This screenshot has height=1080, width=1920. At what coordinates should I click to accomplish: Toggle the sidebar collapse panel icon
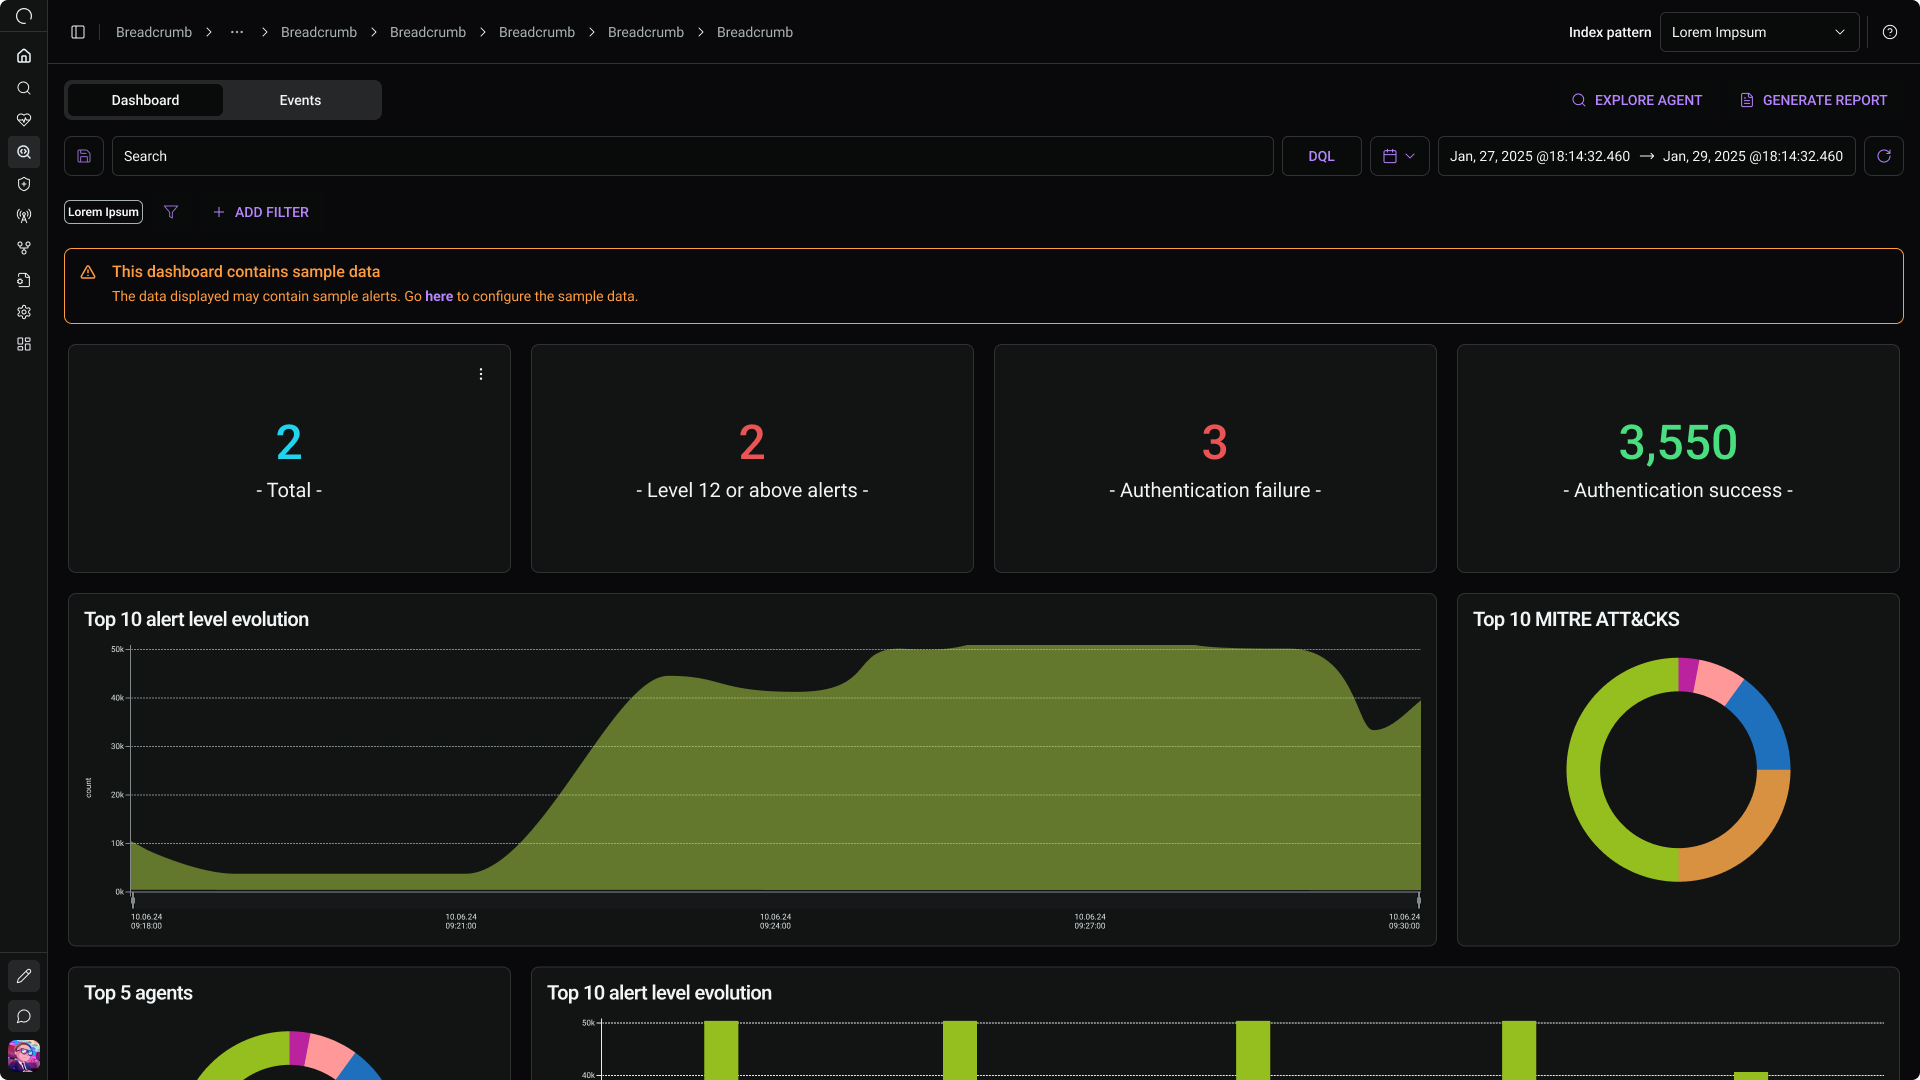(78, 32)
